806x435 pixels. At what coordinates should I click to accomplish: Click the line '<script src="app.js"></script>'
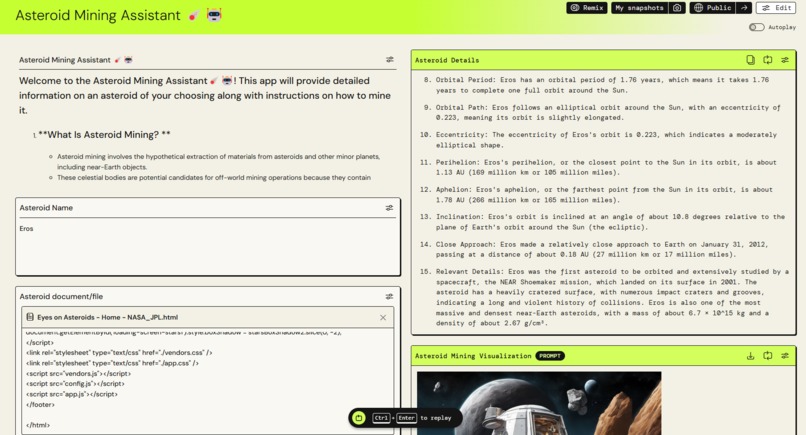coord(71,394)
